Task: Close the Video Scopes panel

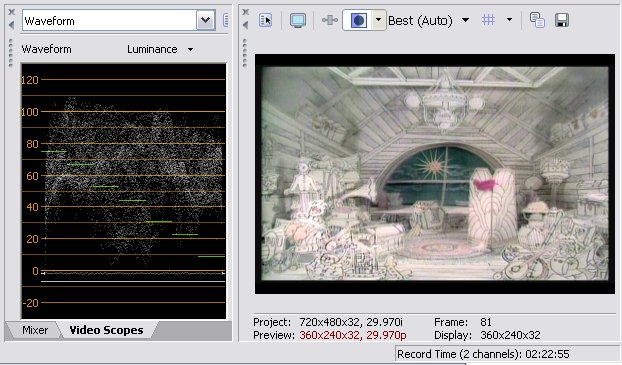Action: click(12, 12)
